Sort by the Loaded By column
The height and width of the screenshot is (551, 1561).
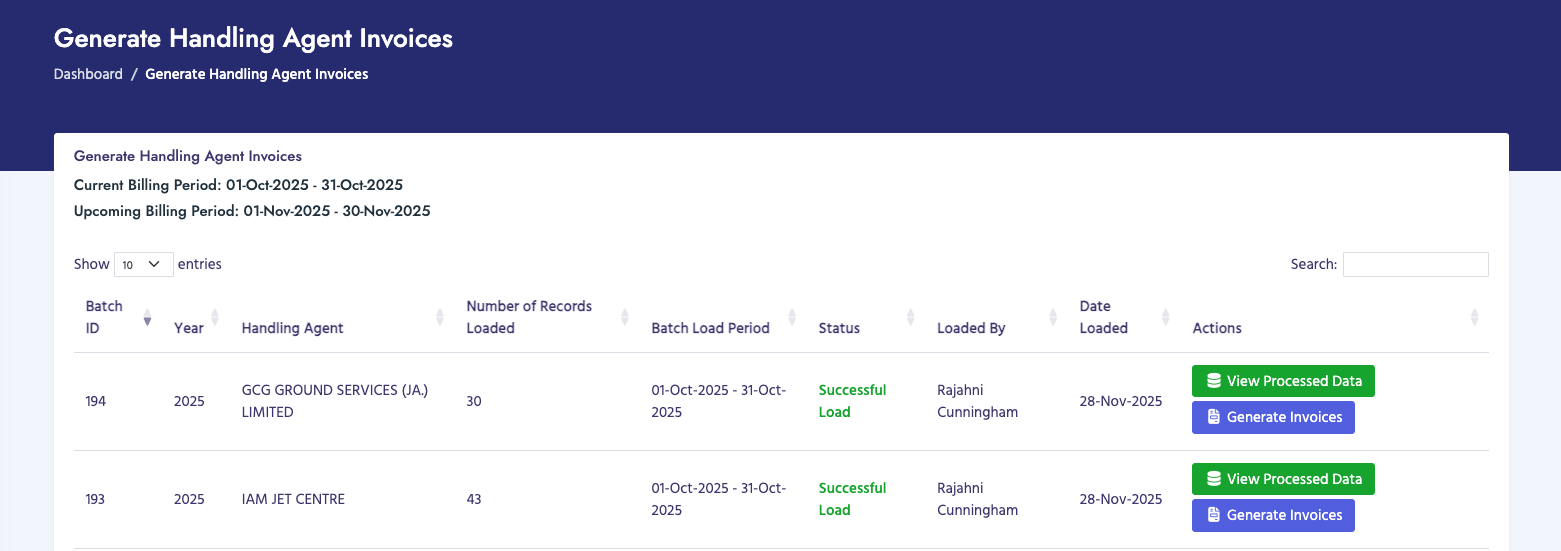[996, 317]
